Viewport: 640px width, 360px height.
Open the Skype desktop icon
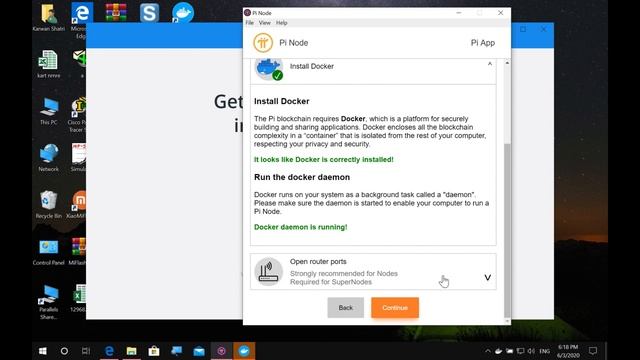pos(149,12)
